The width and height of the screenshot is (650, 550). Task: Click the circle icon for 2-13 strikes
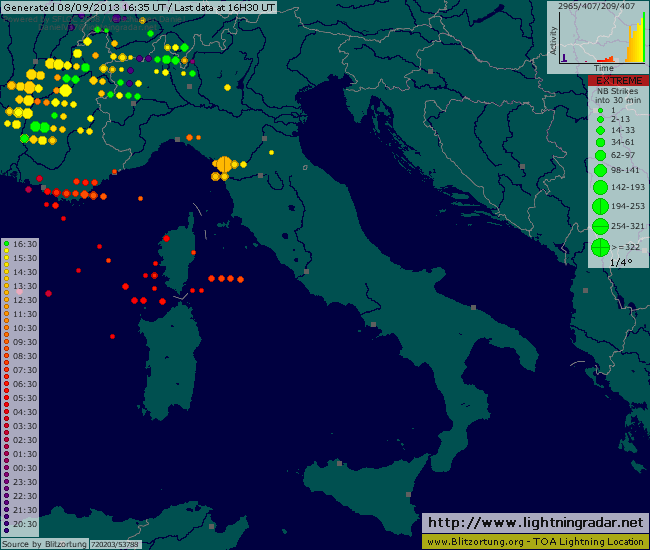(x=600, y=119)
